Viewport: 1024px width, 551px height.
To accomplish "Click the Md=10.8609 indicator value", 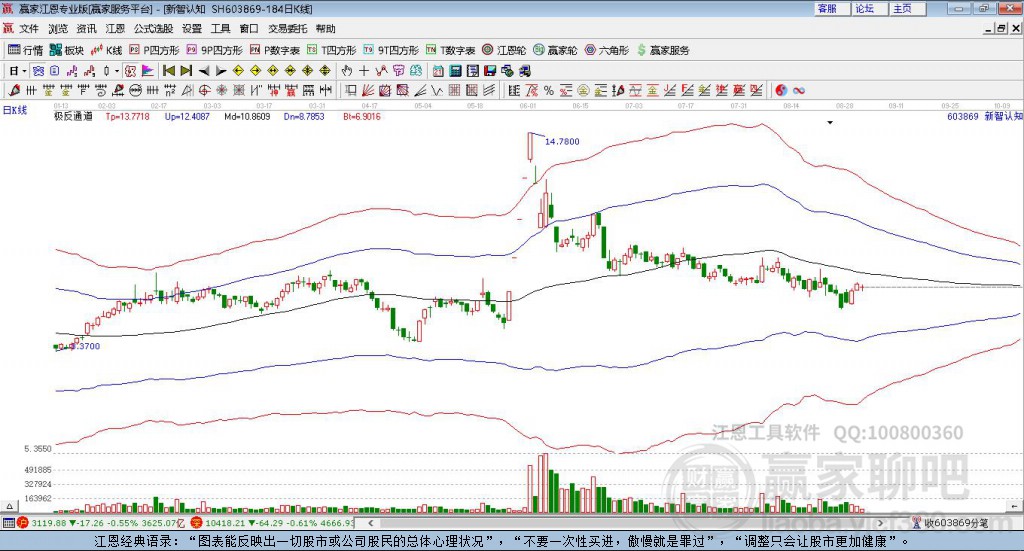I will click(247, 116).
